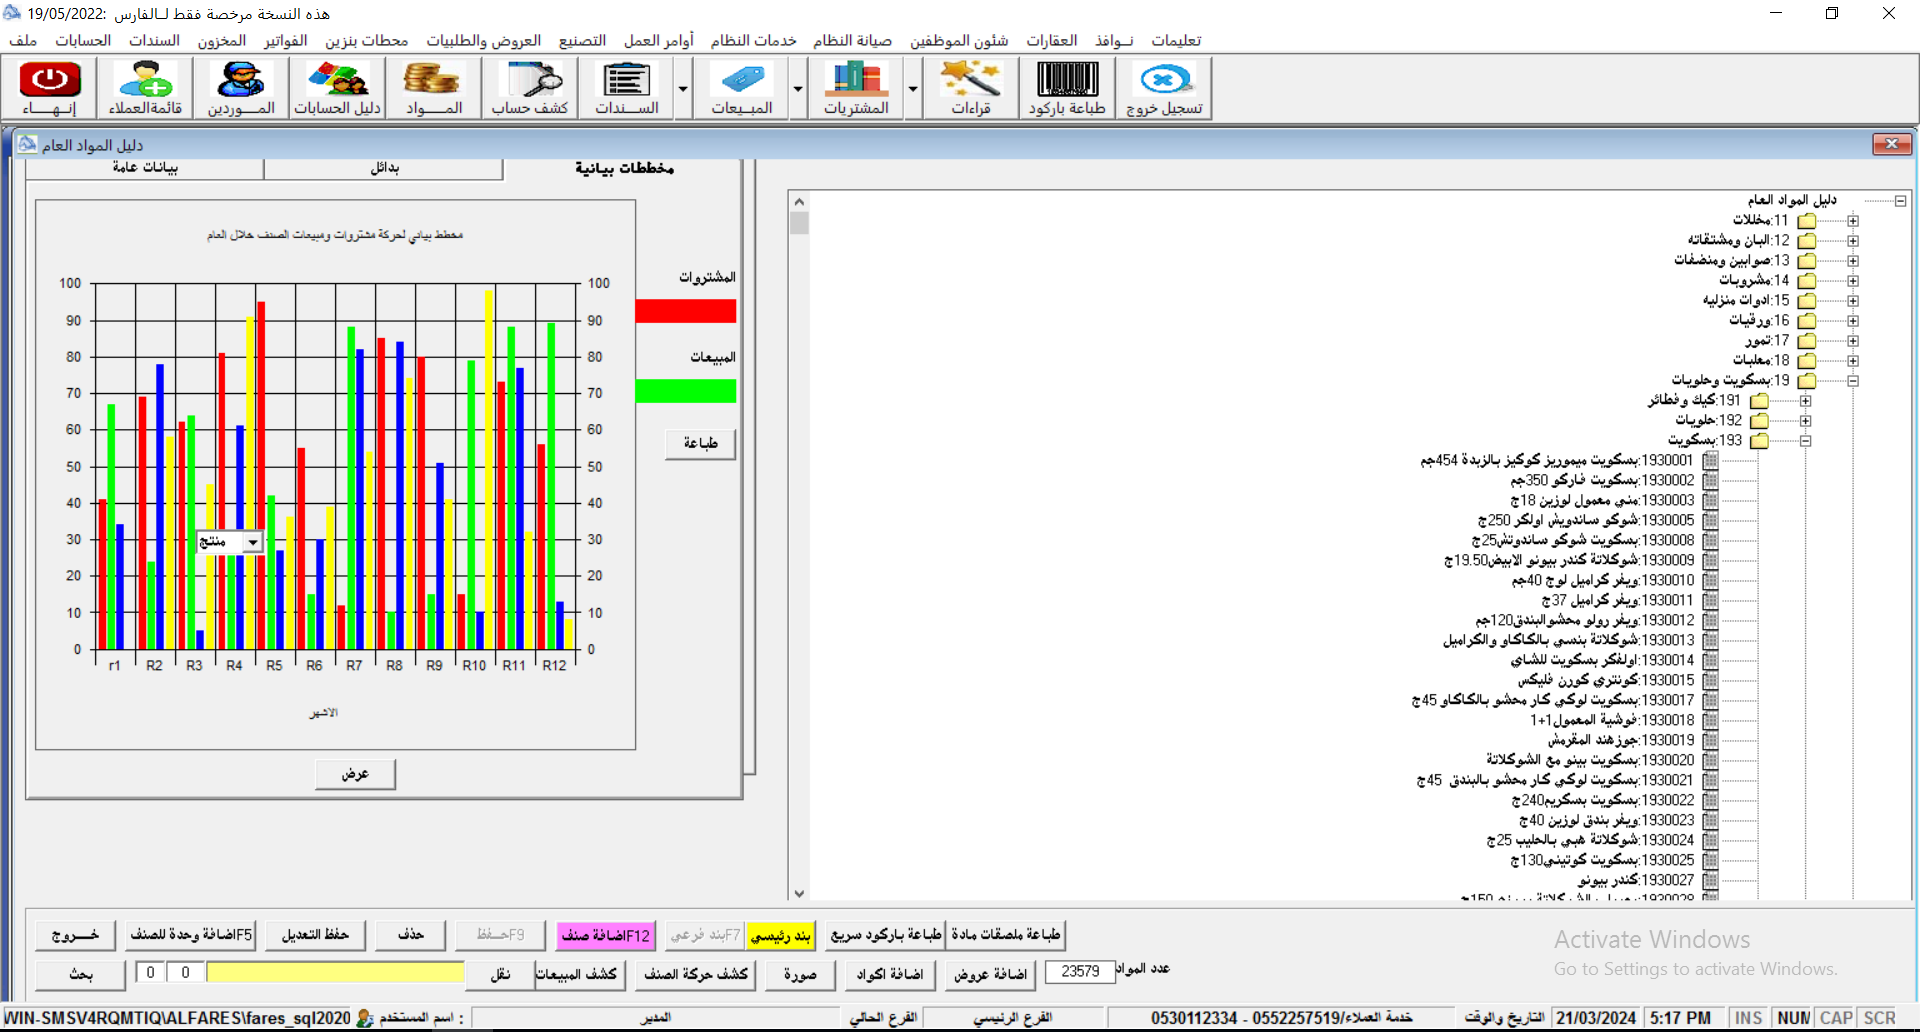
Task: Open the شئون الموظفين menu
Action: [959, 40]
